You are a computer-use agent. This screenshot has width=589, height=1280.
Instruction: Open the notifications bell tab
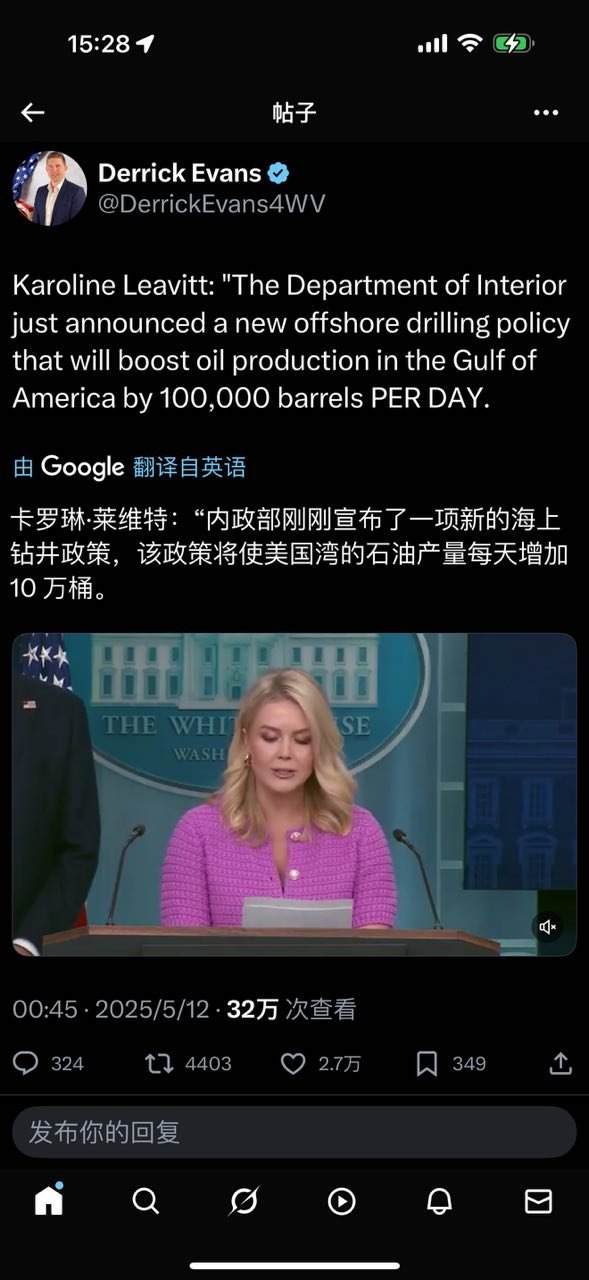tap(440, 1200)
